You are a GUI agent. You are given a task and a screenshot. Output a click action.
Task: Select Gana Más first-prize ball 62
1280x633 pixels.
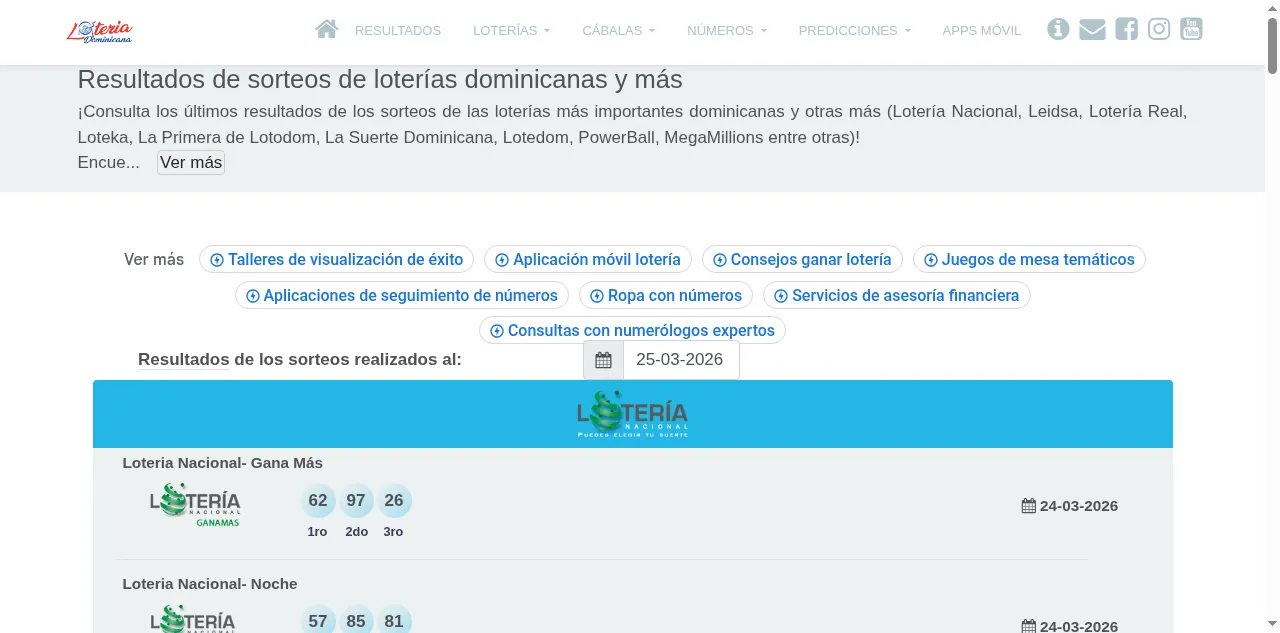(x=318, y=501)
